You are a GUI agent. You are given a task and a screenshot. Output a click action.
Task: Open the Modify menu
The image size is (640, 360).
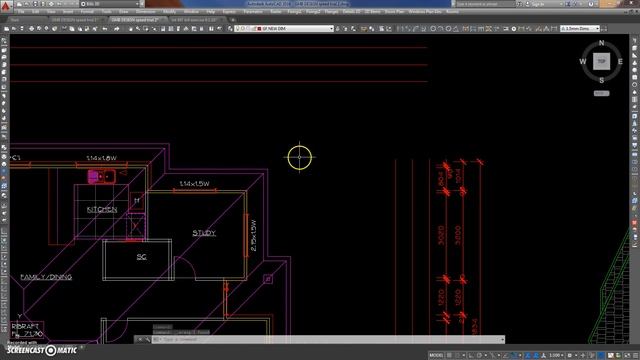pyautogui.click(x=169, y=12)
